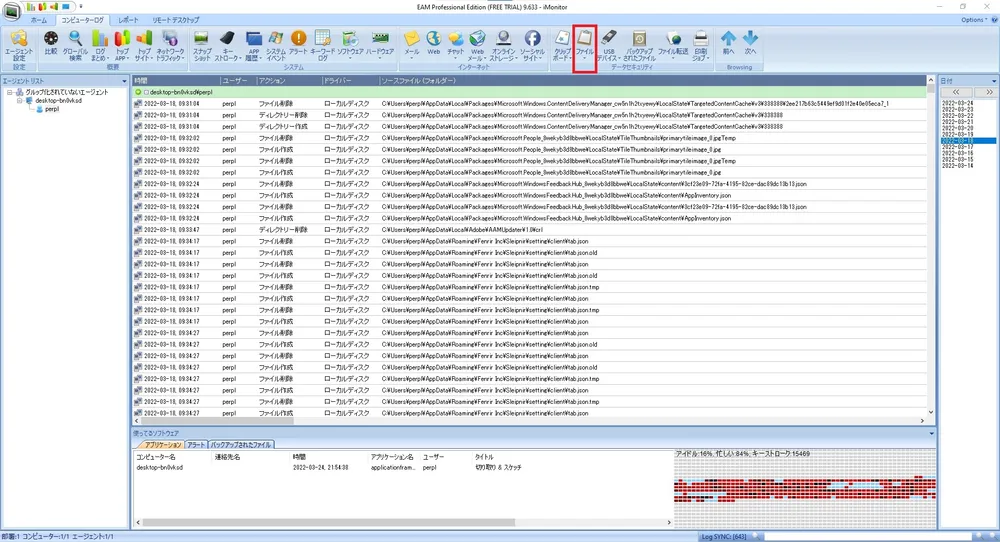Image resolution: width=1000 pixels, height=542 pixels.
Task: Open the Options dropdown menu
Action: pos(974,20)
